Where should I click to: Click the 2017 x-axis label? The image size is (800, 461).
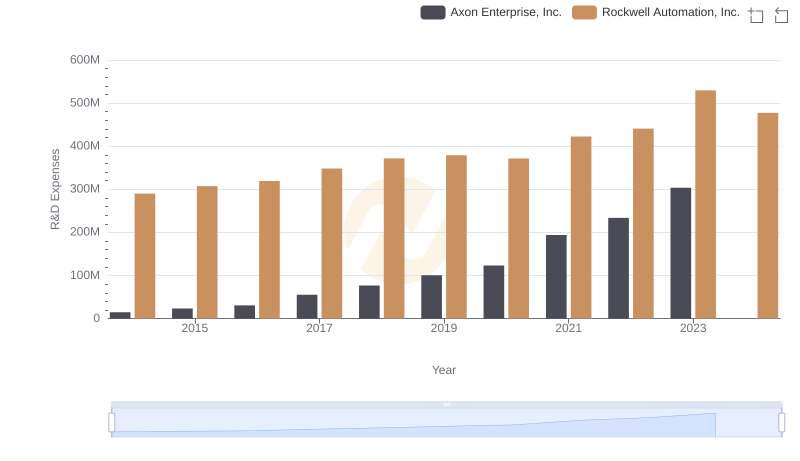pos(319,328)
